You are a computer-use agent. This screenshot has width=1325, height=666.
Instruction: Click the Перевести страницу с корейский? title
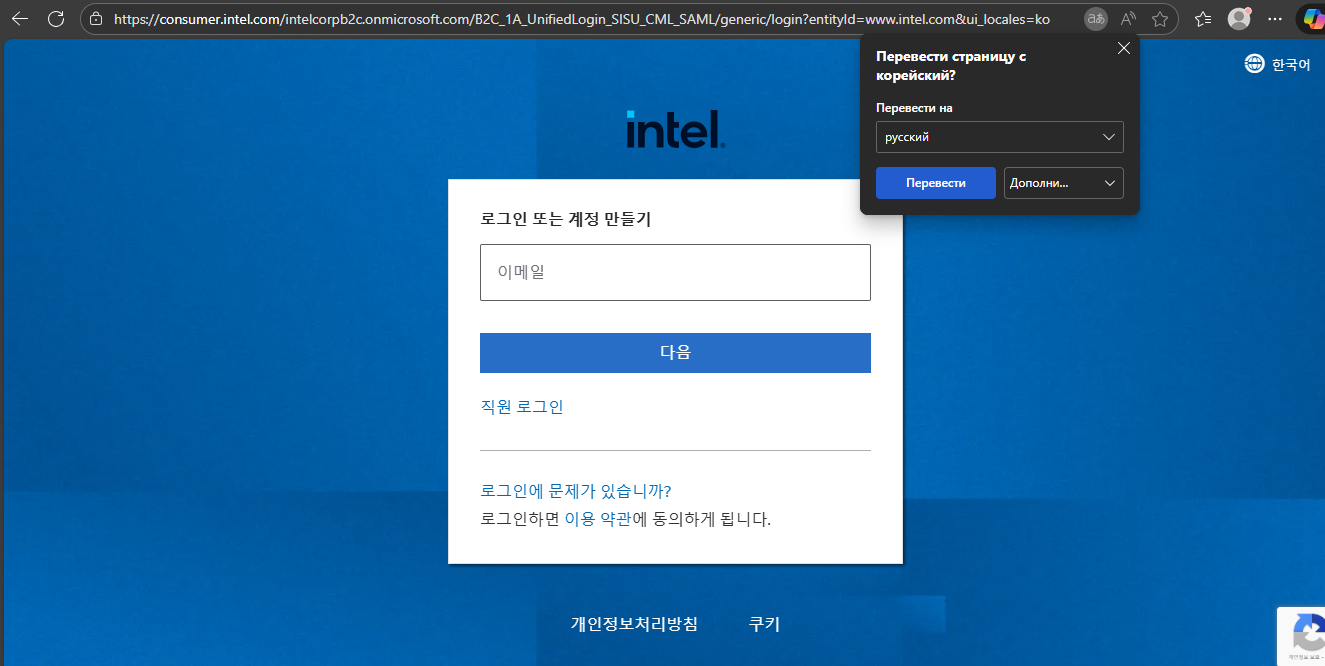tap(951, 66)
